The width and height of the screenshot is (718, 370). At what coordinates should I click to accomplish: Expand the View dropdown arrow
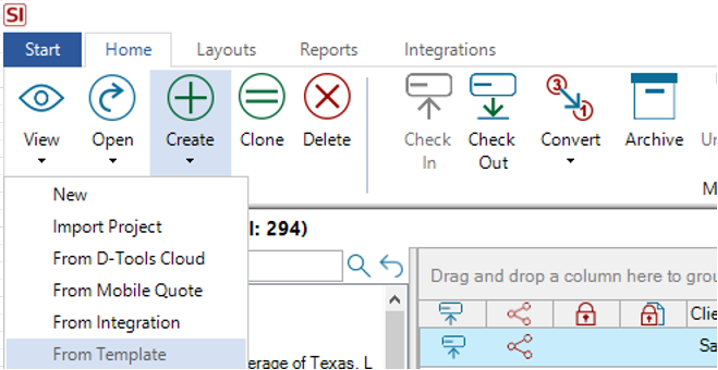point(41,161)
